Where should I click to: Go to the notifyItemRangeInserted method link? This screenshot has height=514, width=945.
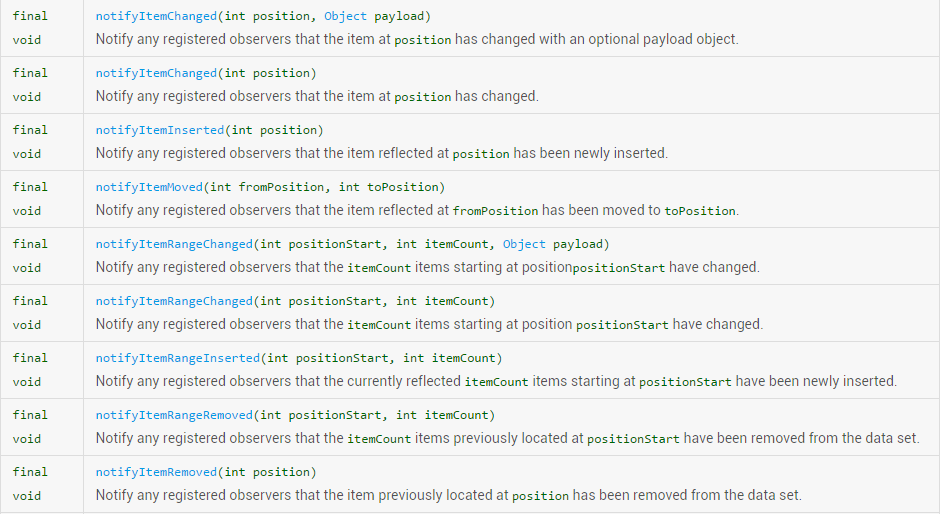(178, 359)
